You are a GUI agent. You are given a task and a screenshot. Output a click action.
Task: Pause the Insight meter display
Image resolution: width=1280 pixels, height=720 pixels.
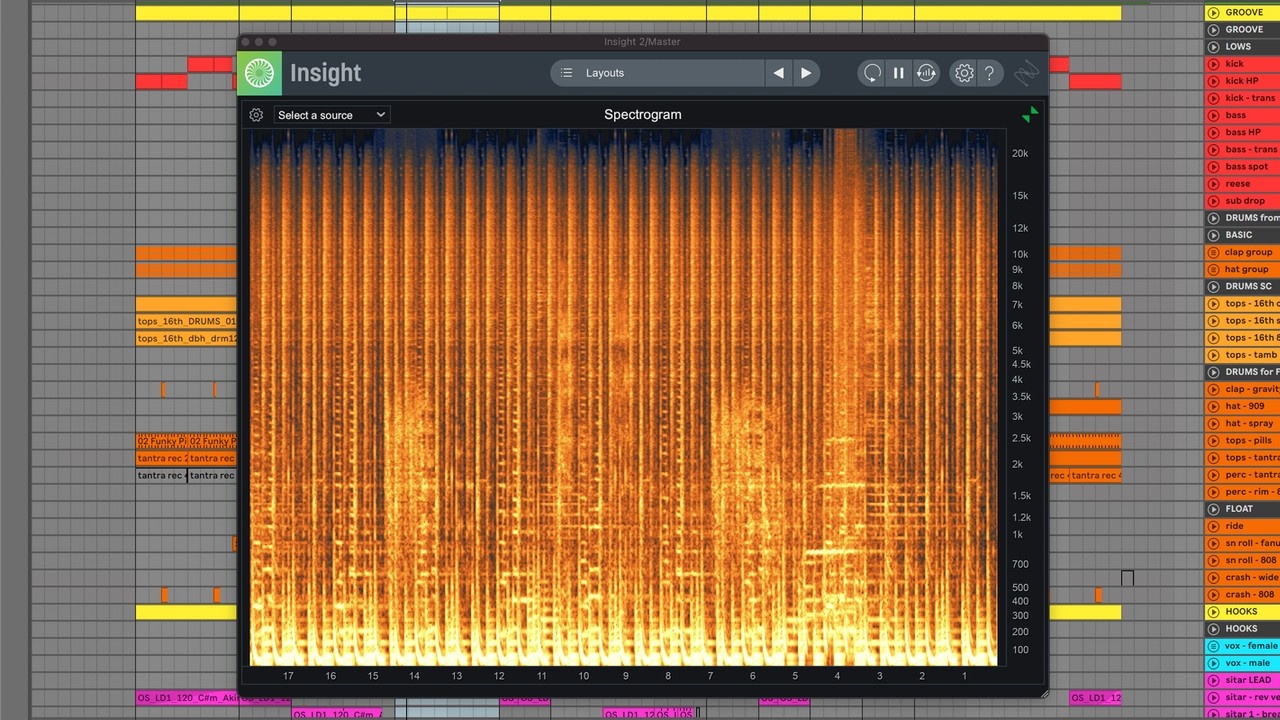tap(898, 73)
